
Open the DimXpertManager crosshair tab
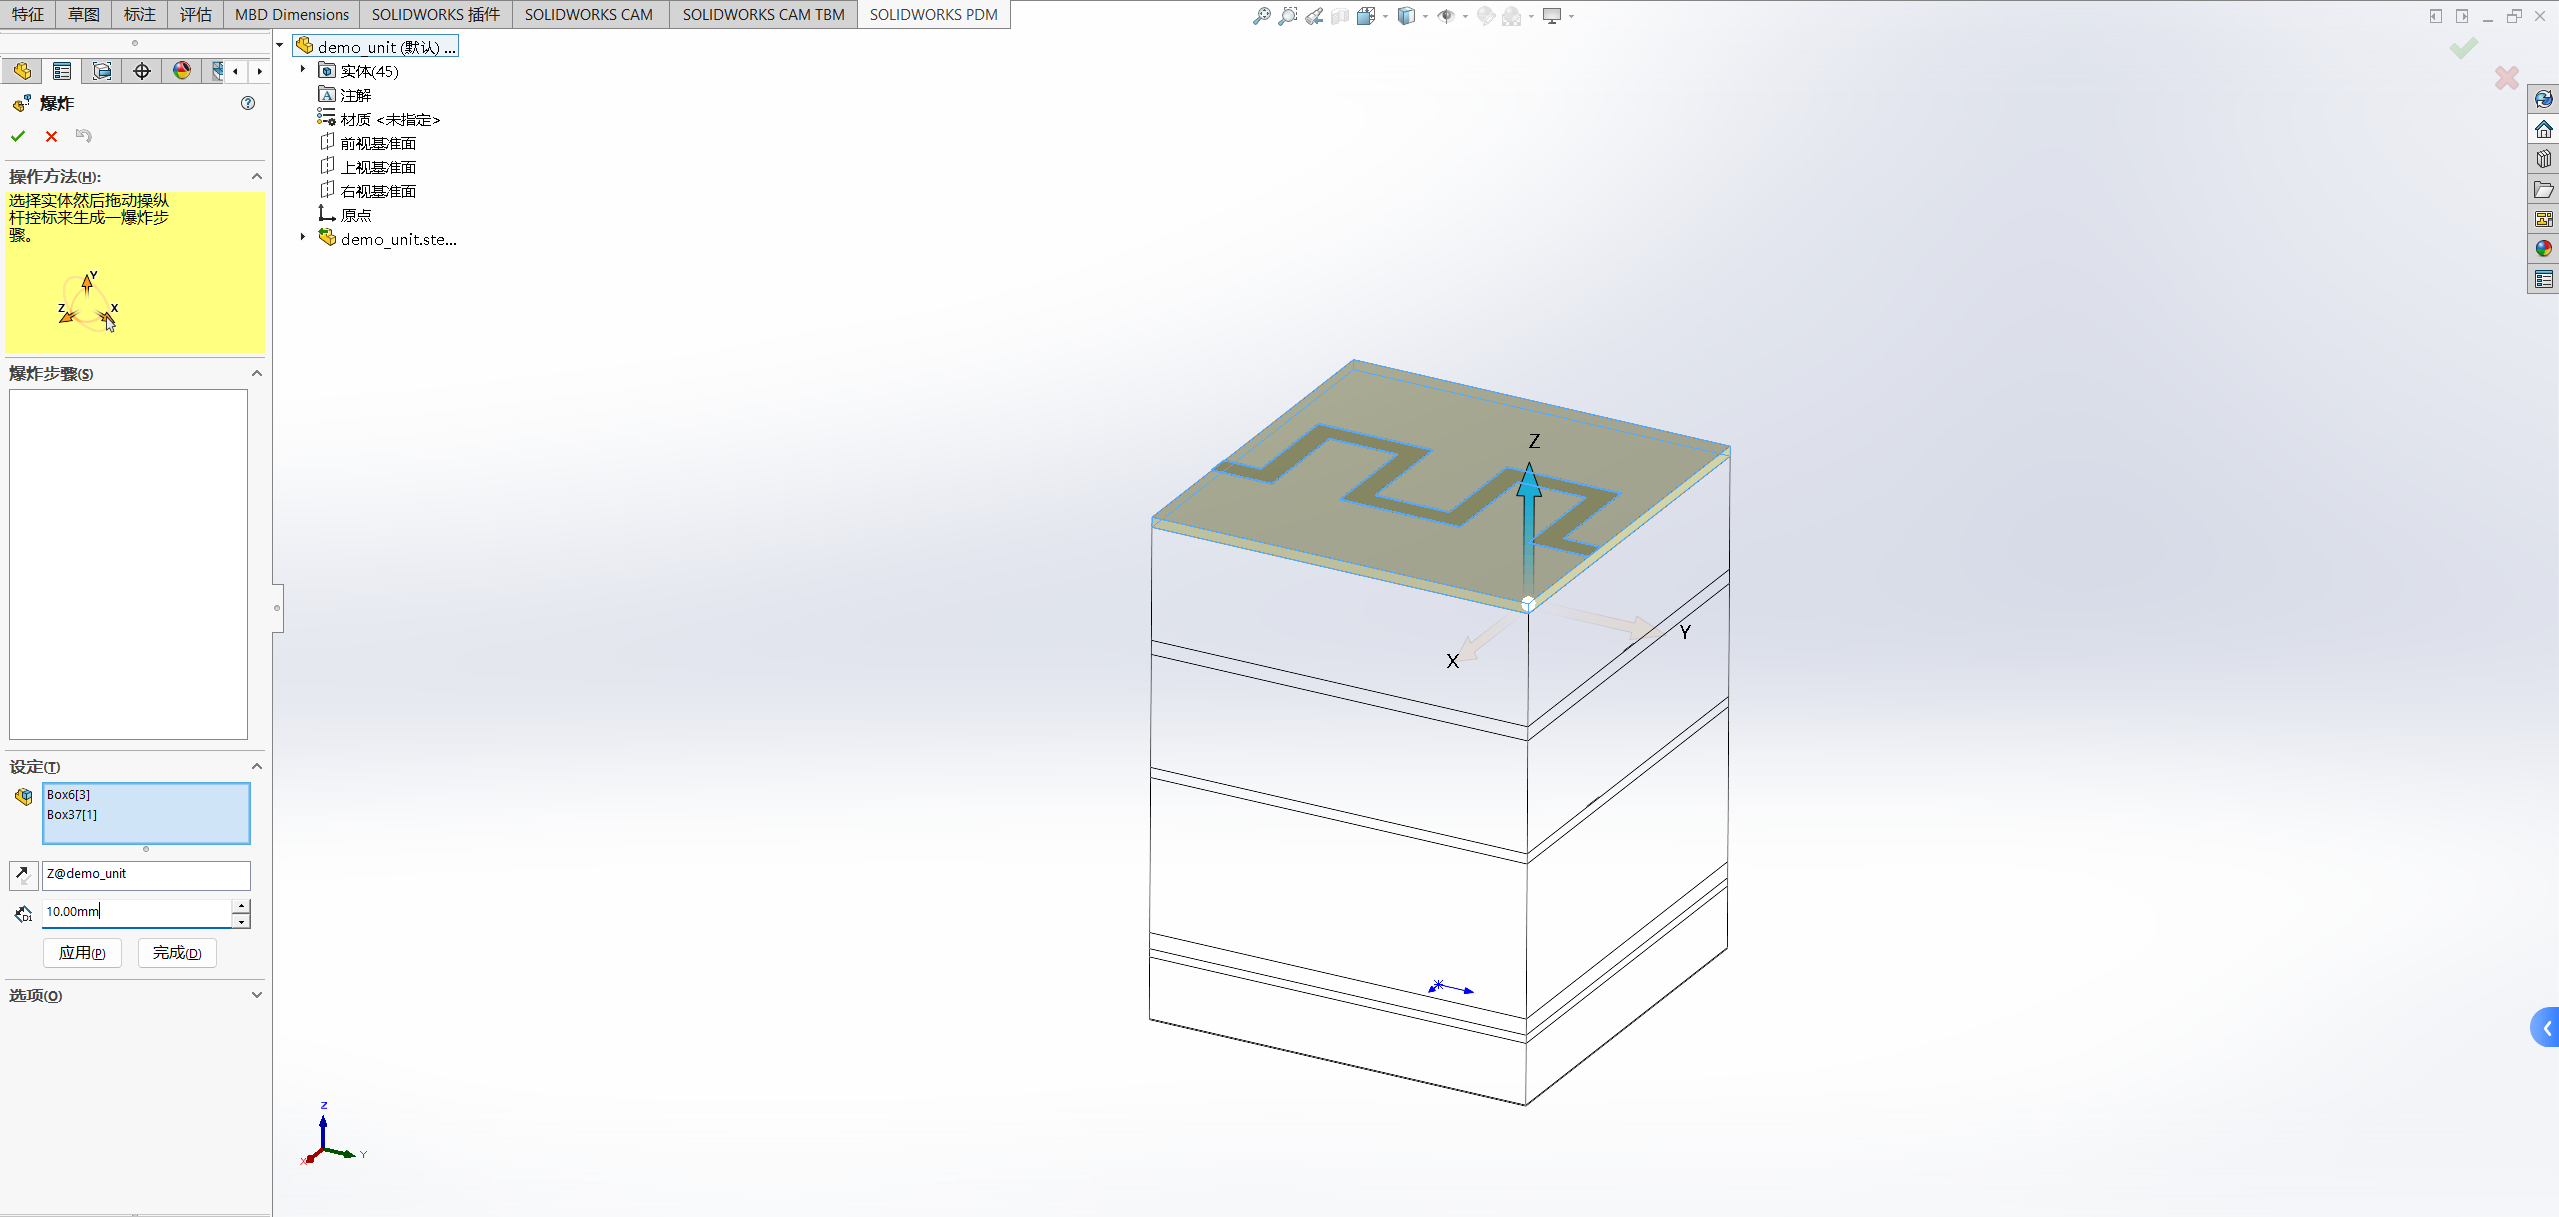click(142, 71)
